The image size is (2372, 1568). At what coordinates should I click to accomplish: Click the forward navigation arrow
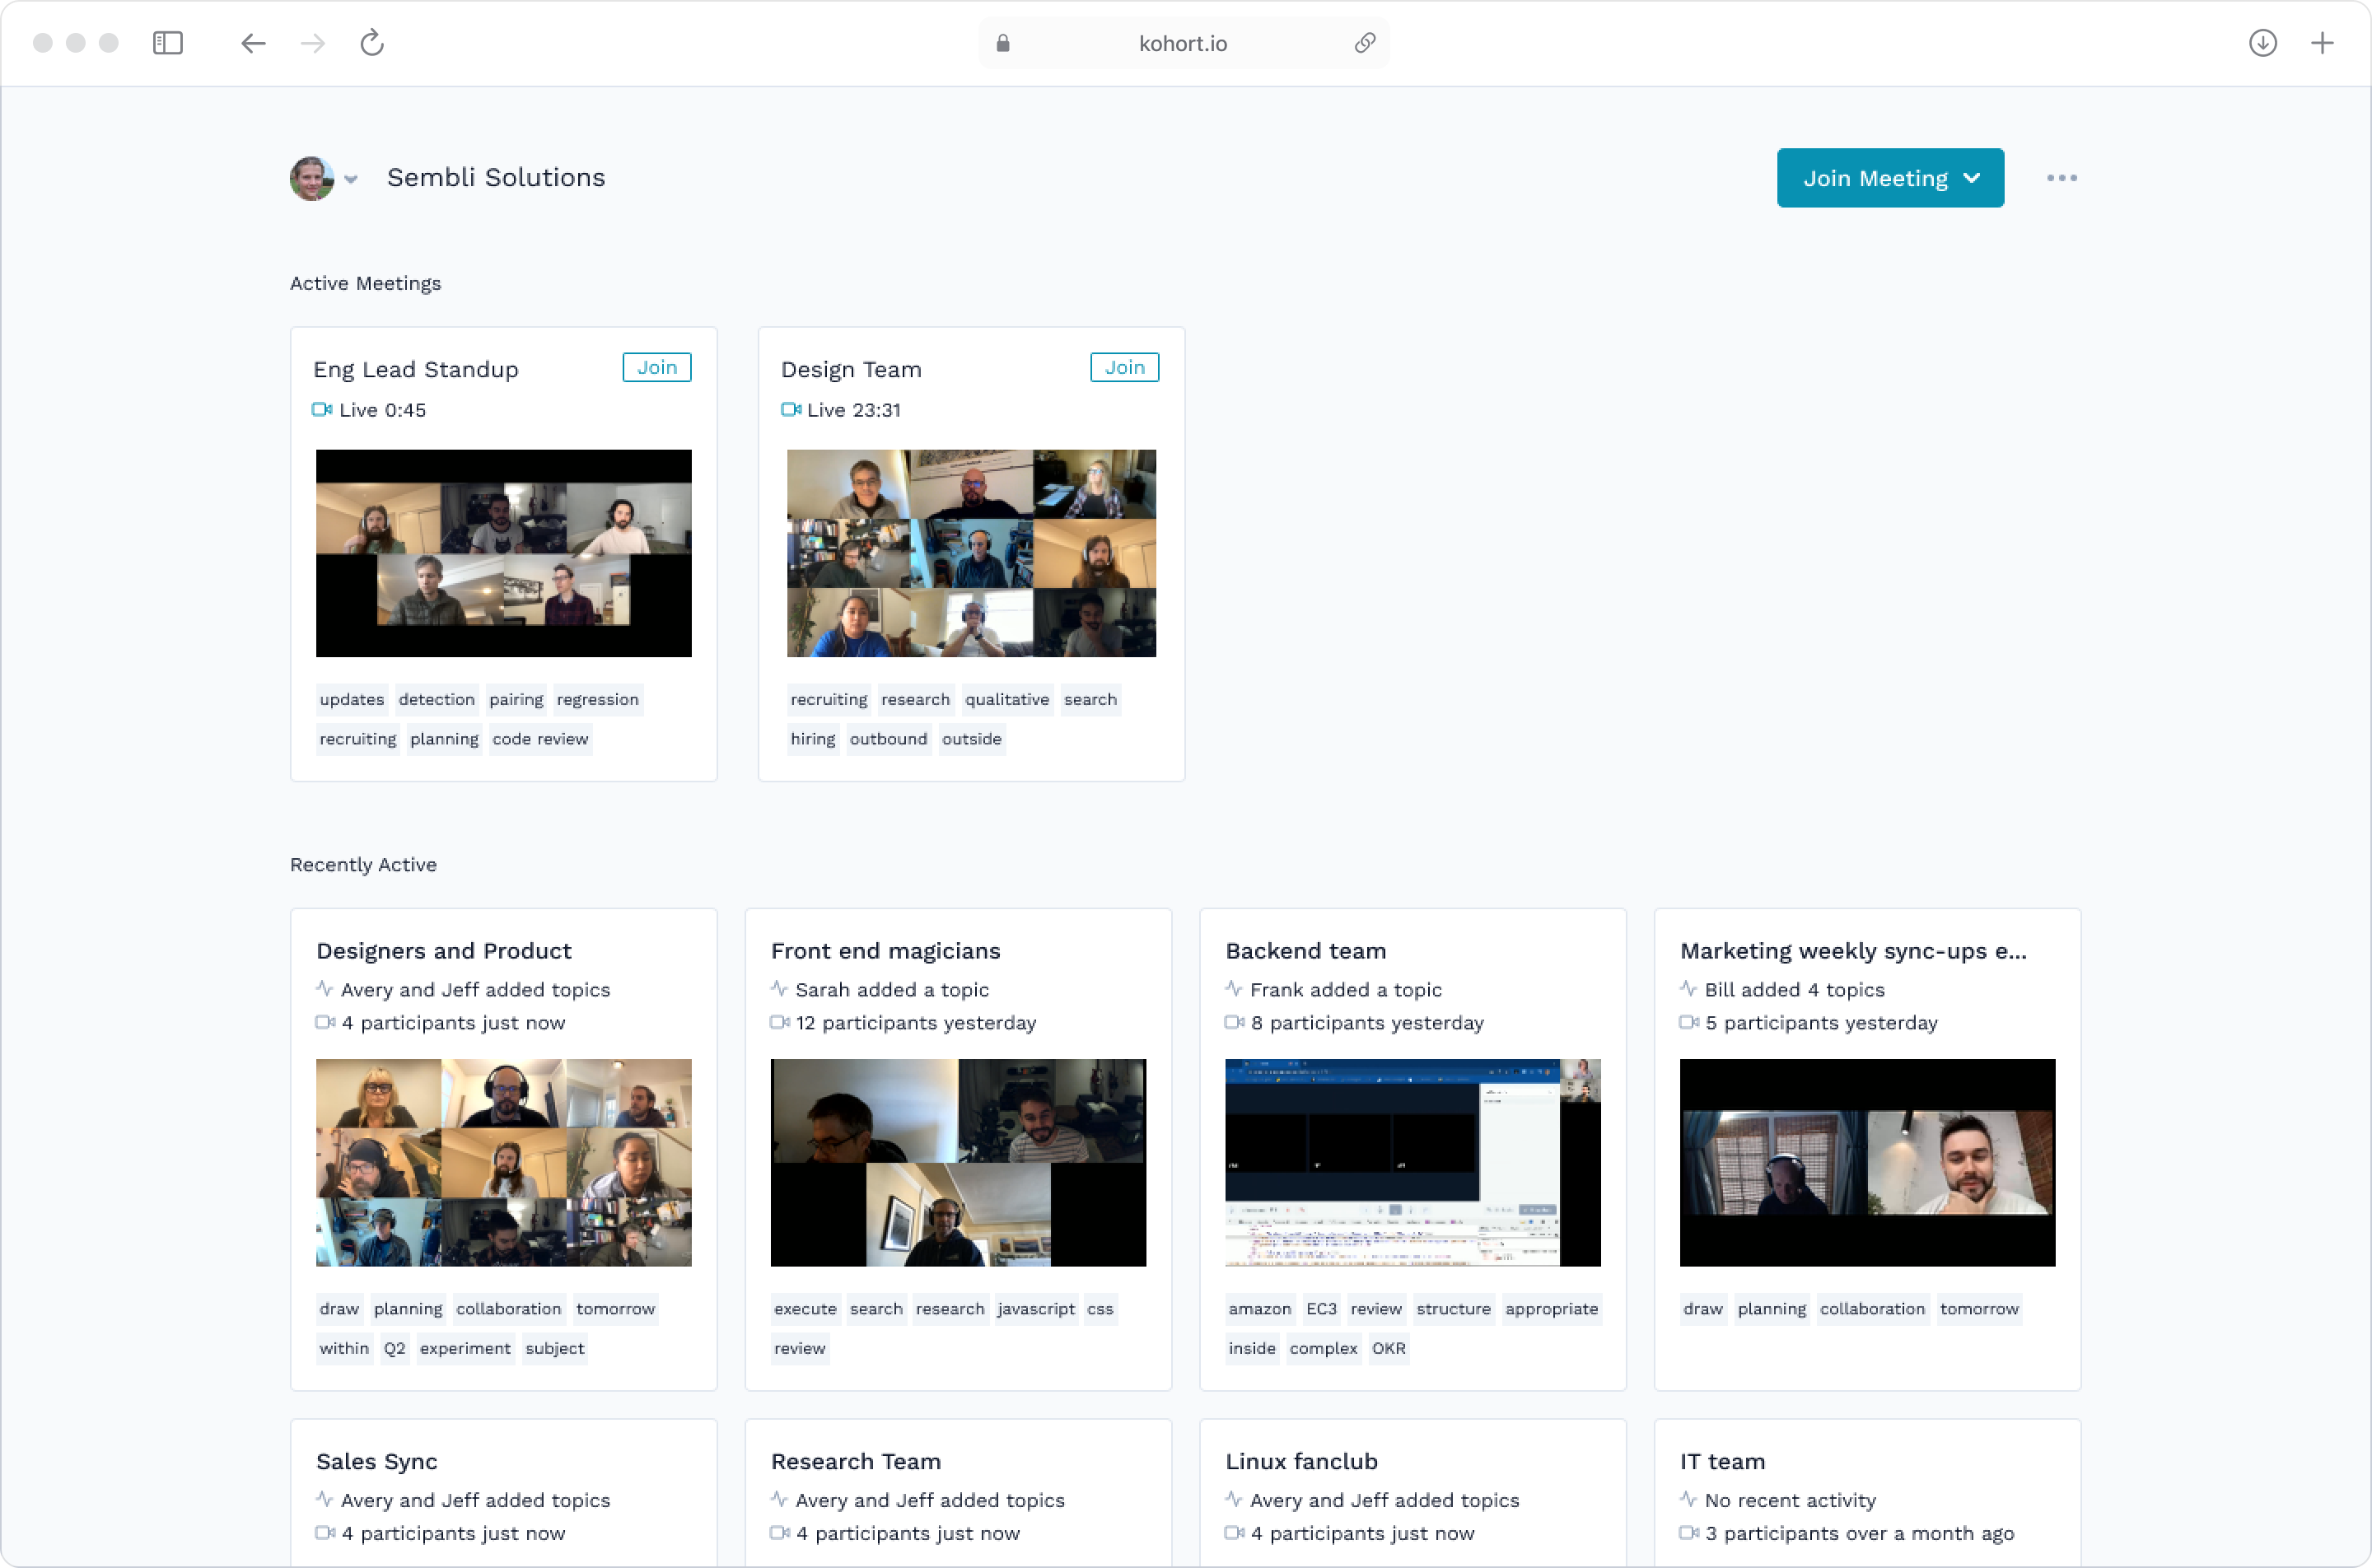click(313, 43)
